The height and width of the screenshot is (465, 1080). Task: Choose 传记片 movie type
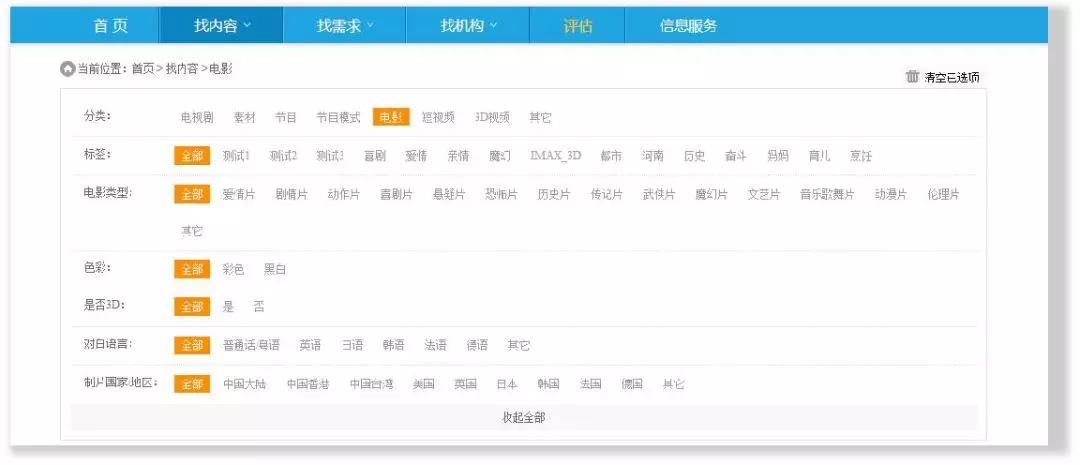point(606,194)
